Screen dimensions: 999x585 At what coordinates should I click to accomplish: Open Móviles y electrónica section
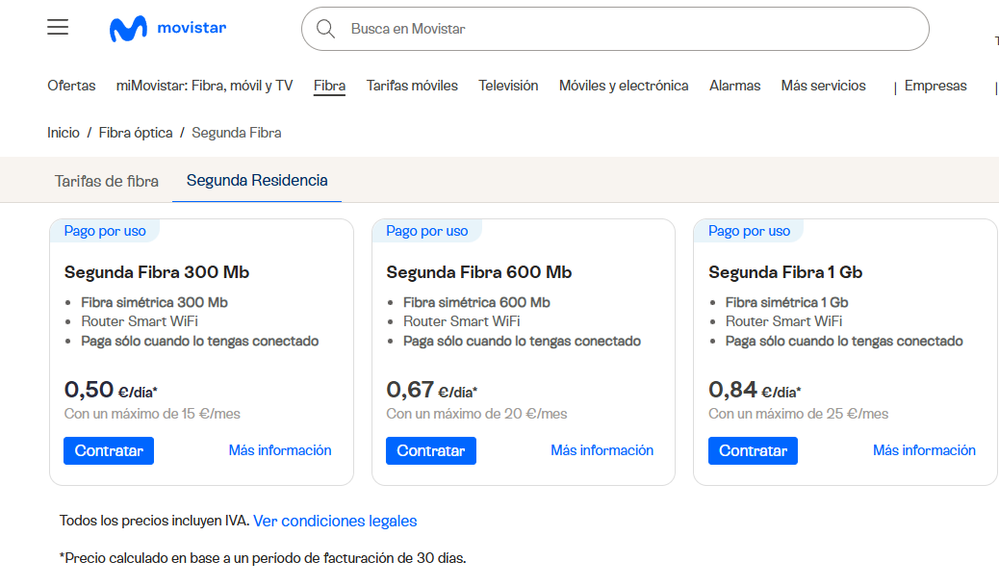623,86
